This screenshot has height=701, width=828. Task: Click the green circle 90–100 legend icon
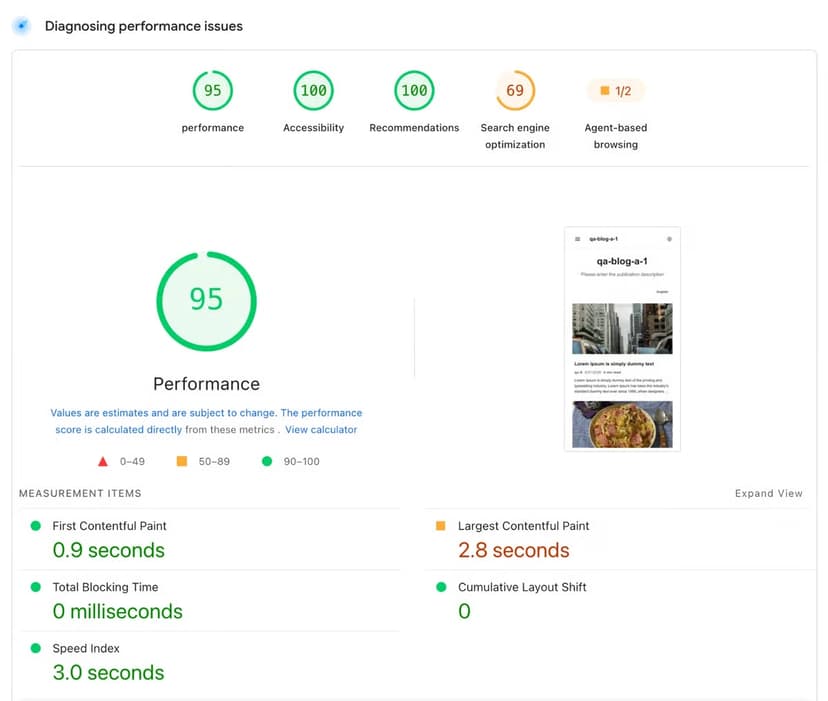pos(267,461)
